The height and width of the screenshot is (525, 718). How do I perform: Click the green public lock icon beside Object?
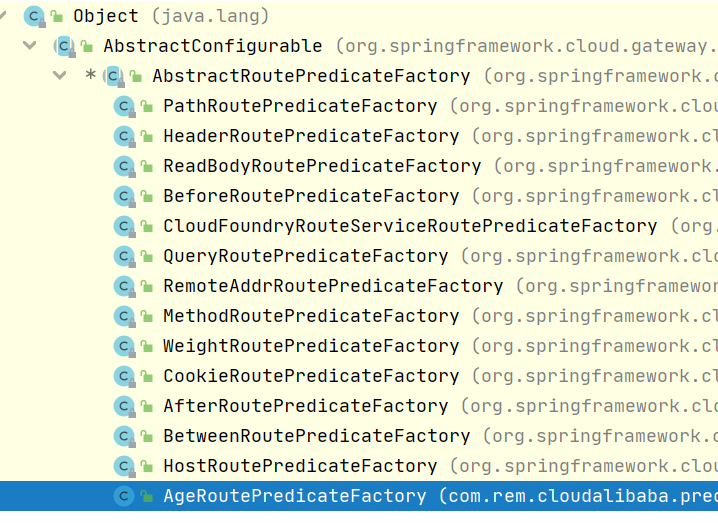click(x=56, y=16)
